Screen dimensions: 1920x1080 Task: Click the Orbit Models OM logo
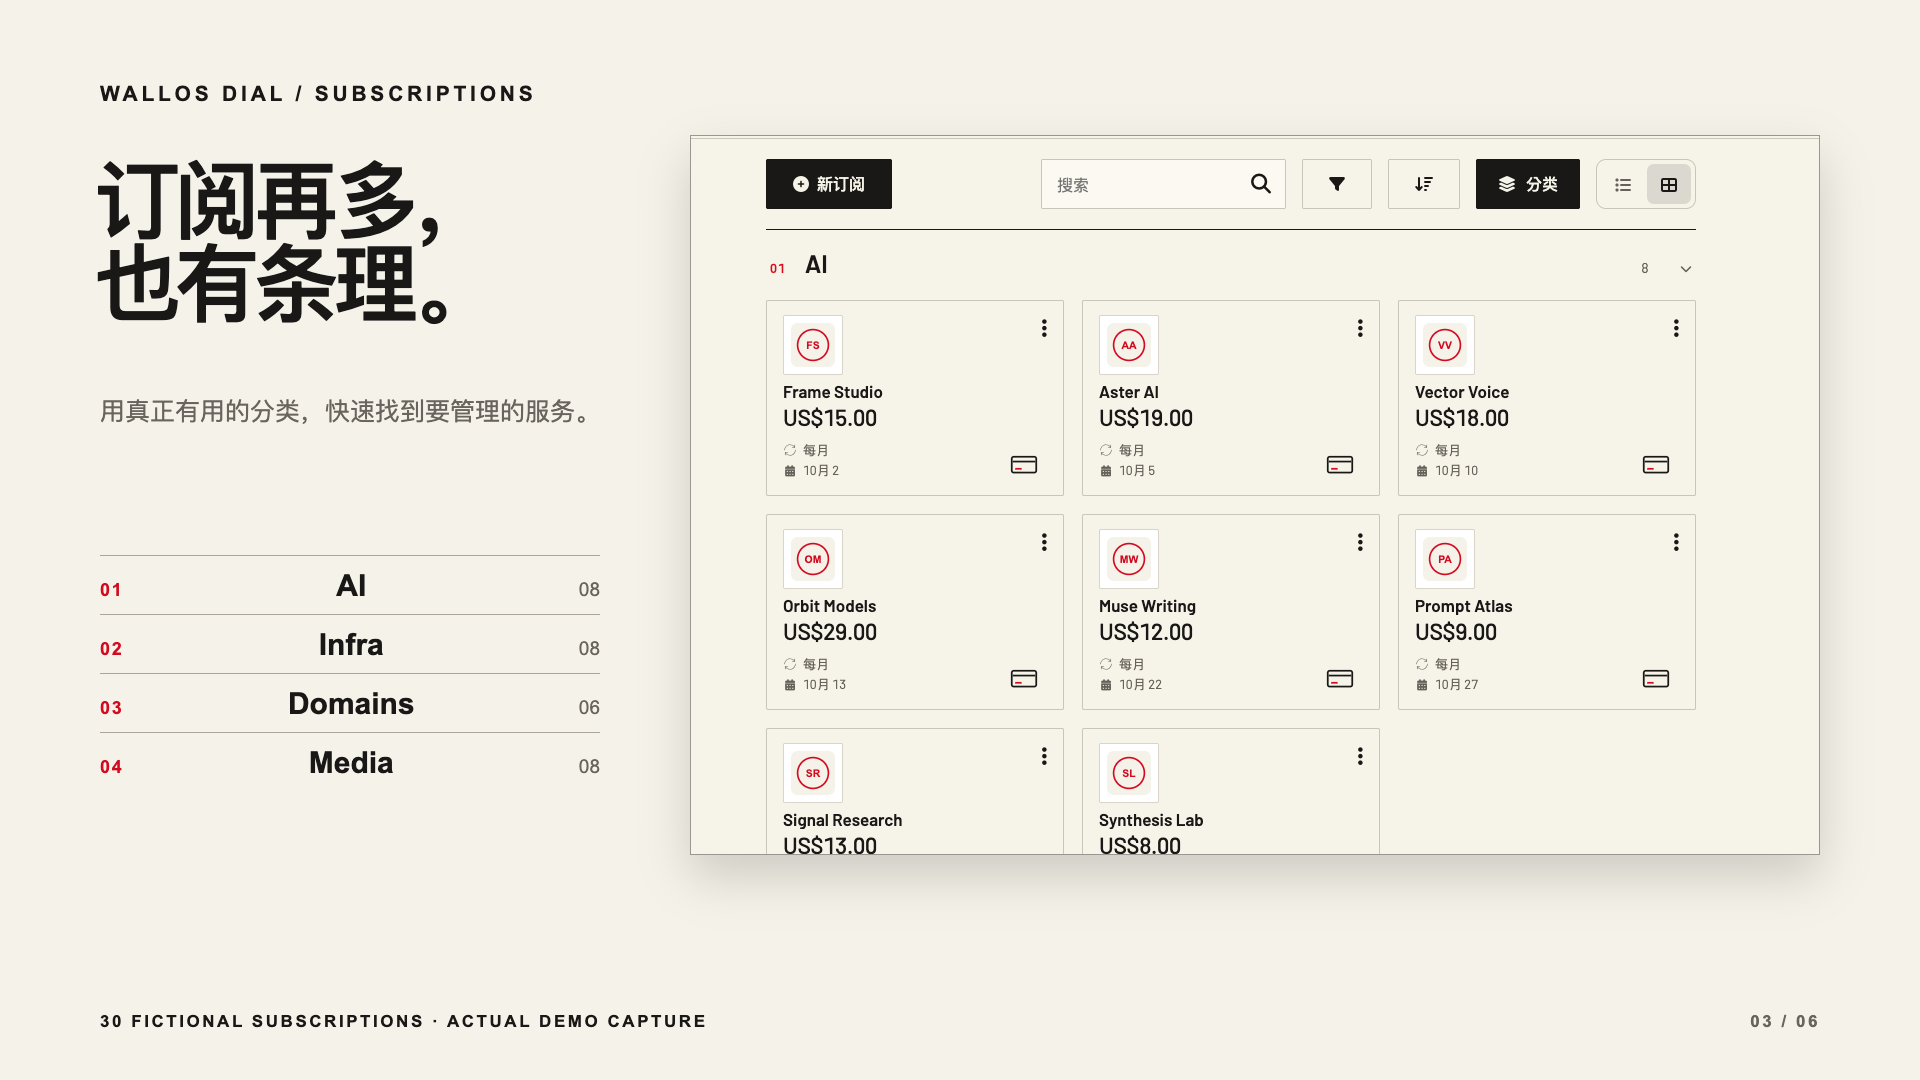point(813,559)
